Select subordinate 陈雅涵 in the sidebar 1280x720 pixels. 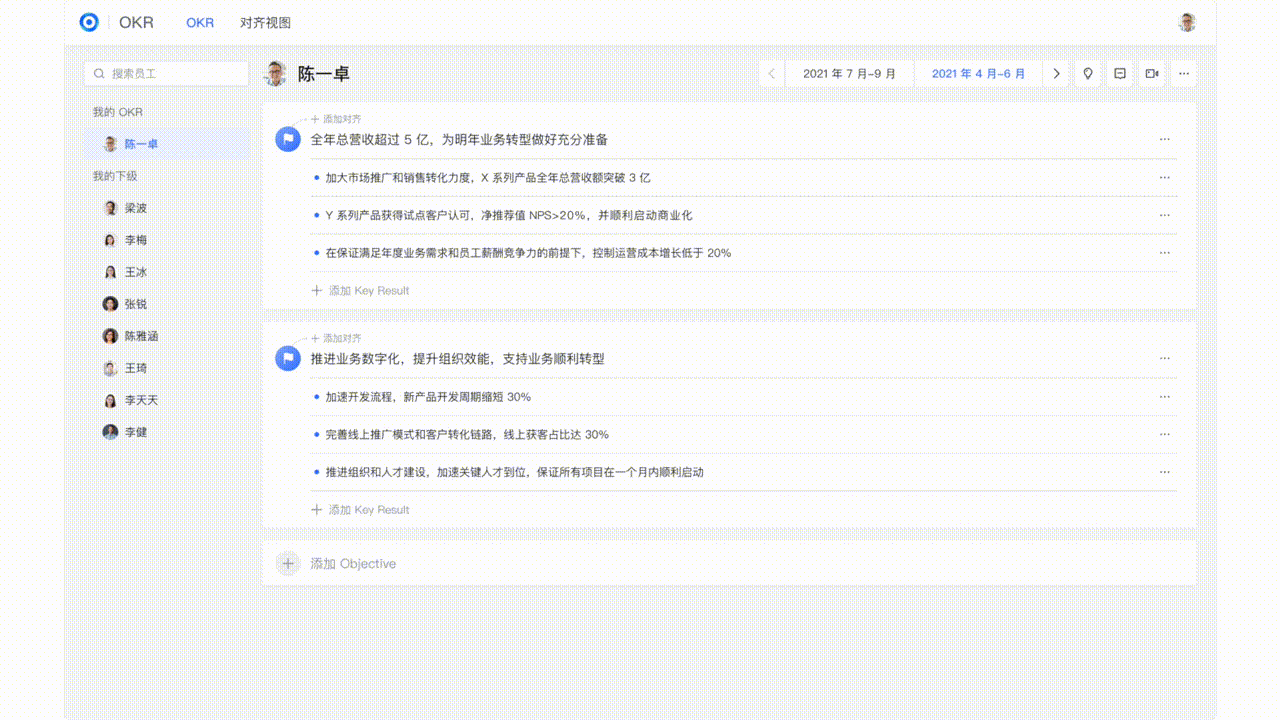point(141,336)
